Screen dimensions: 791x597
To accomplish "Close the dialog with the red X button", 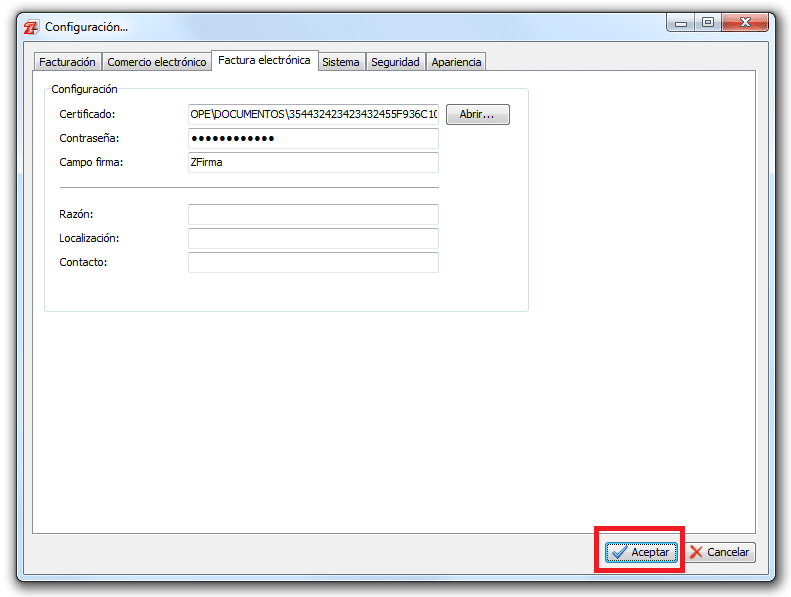I will [x=745, y=22].
